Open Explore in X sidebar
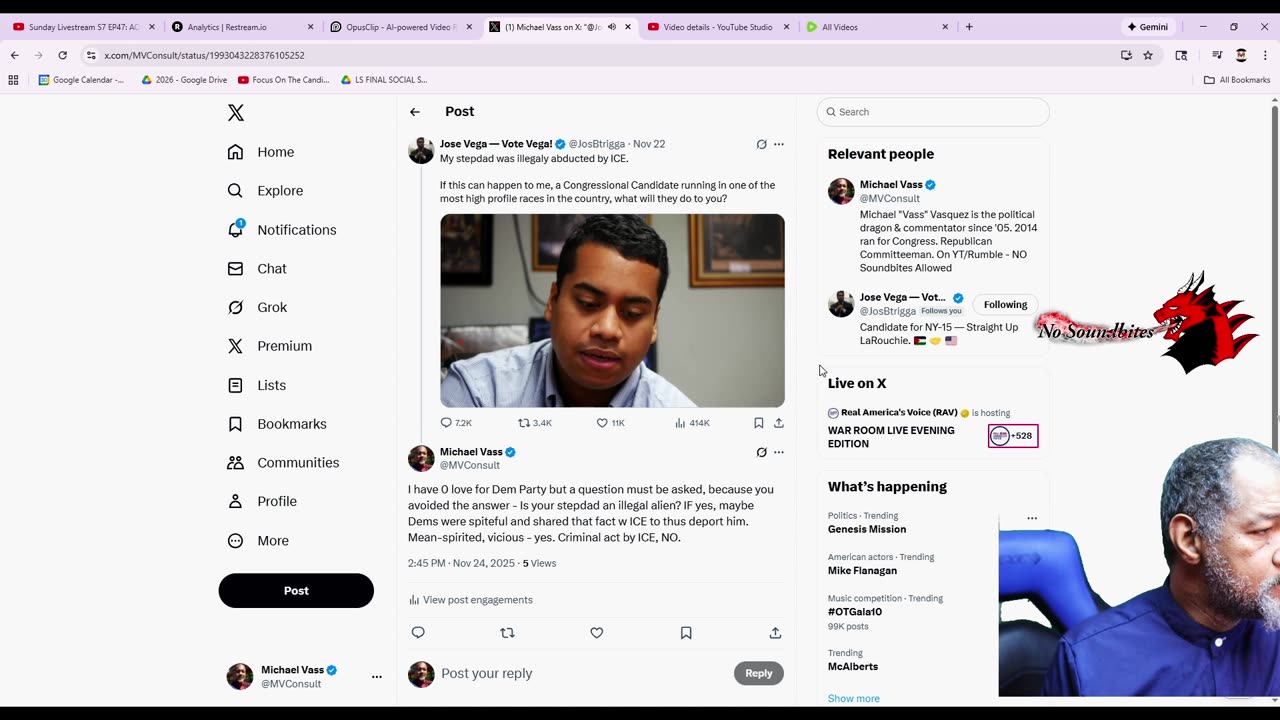This screenshot has height=720, width=1280. (x=265, y=191)
